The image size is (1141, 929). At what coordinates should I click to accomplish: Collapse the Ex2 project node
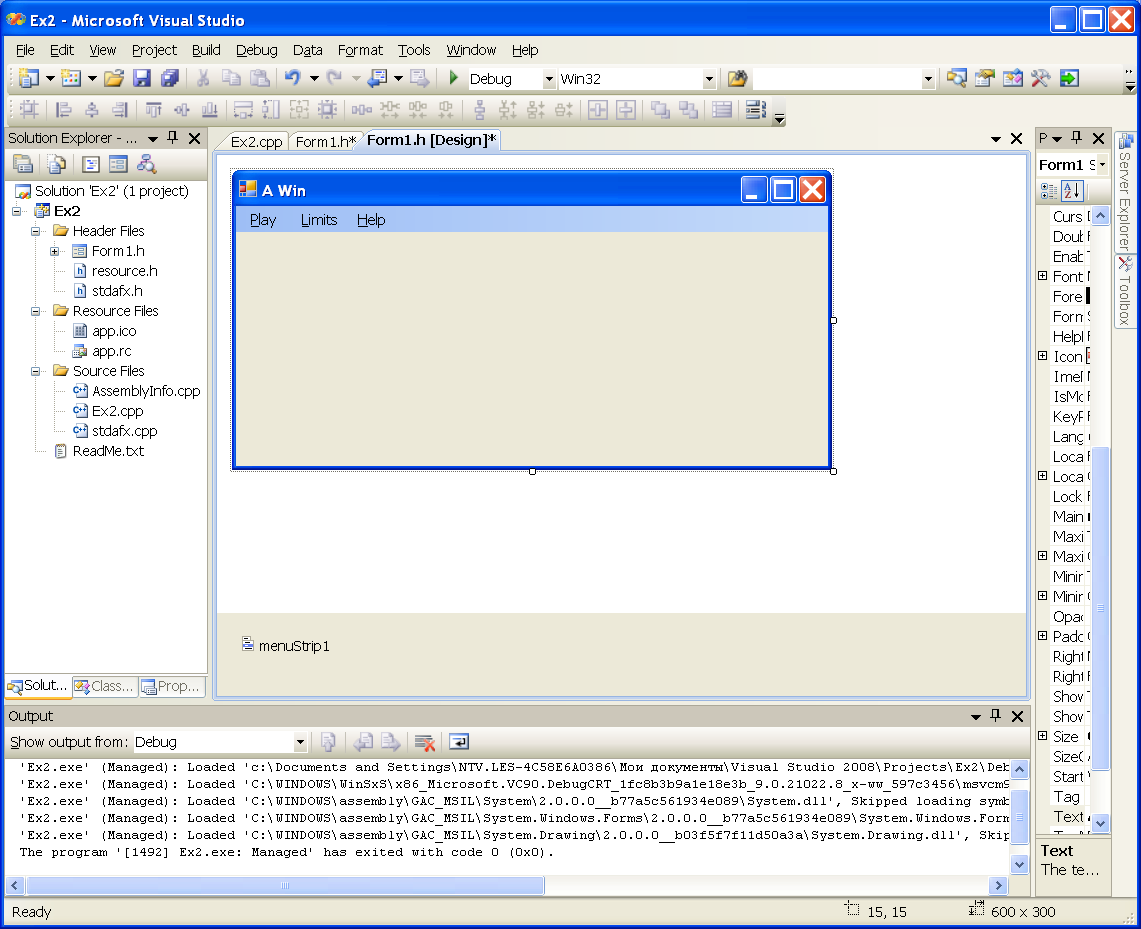click(x=16, y=211)
